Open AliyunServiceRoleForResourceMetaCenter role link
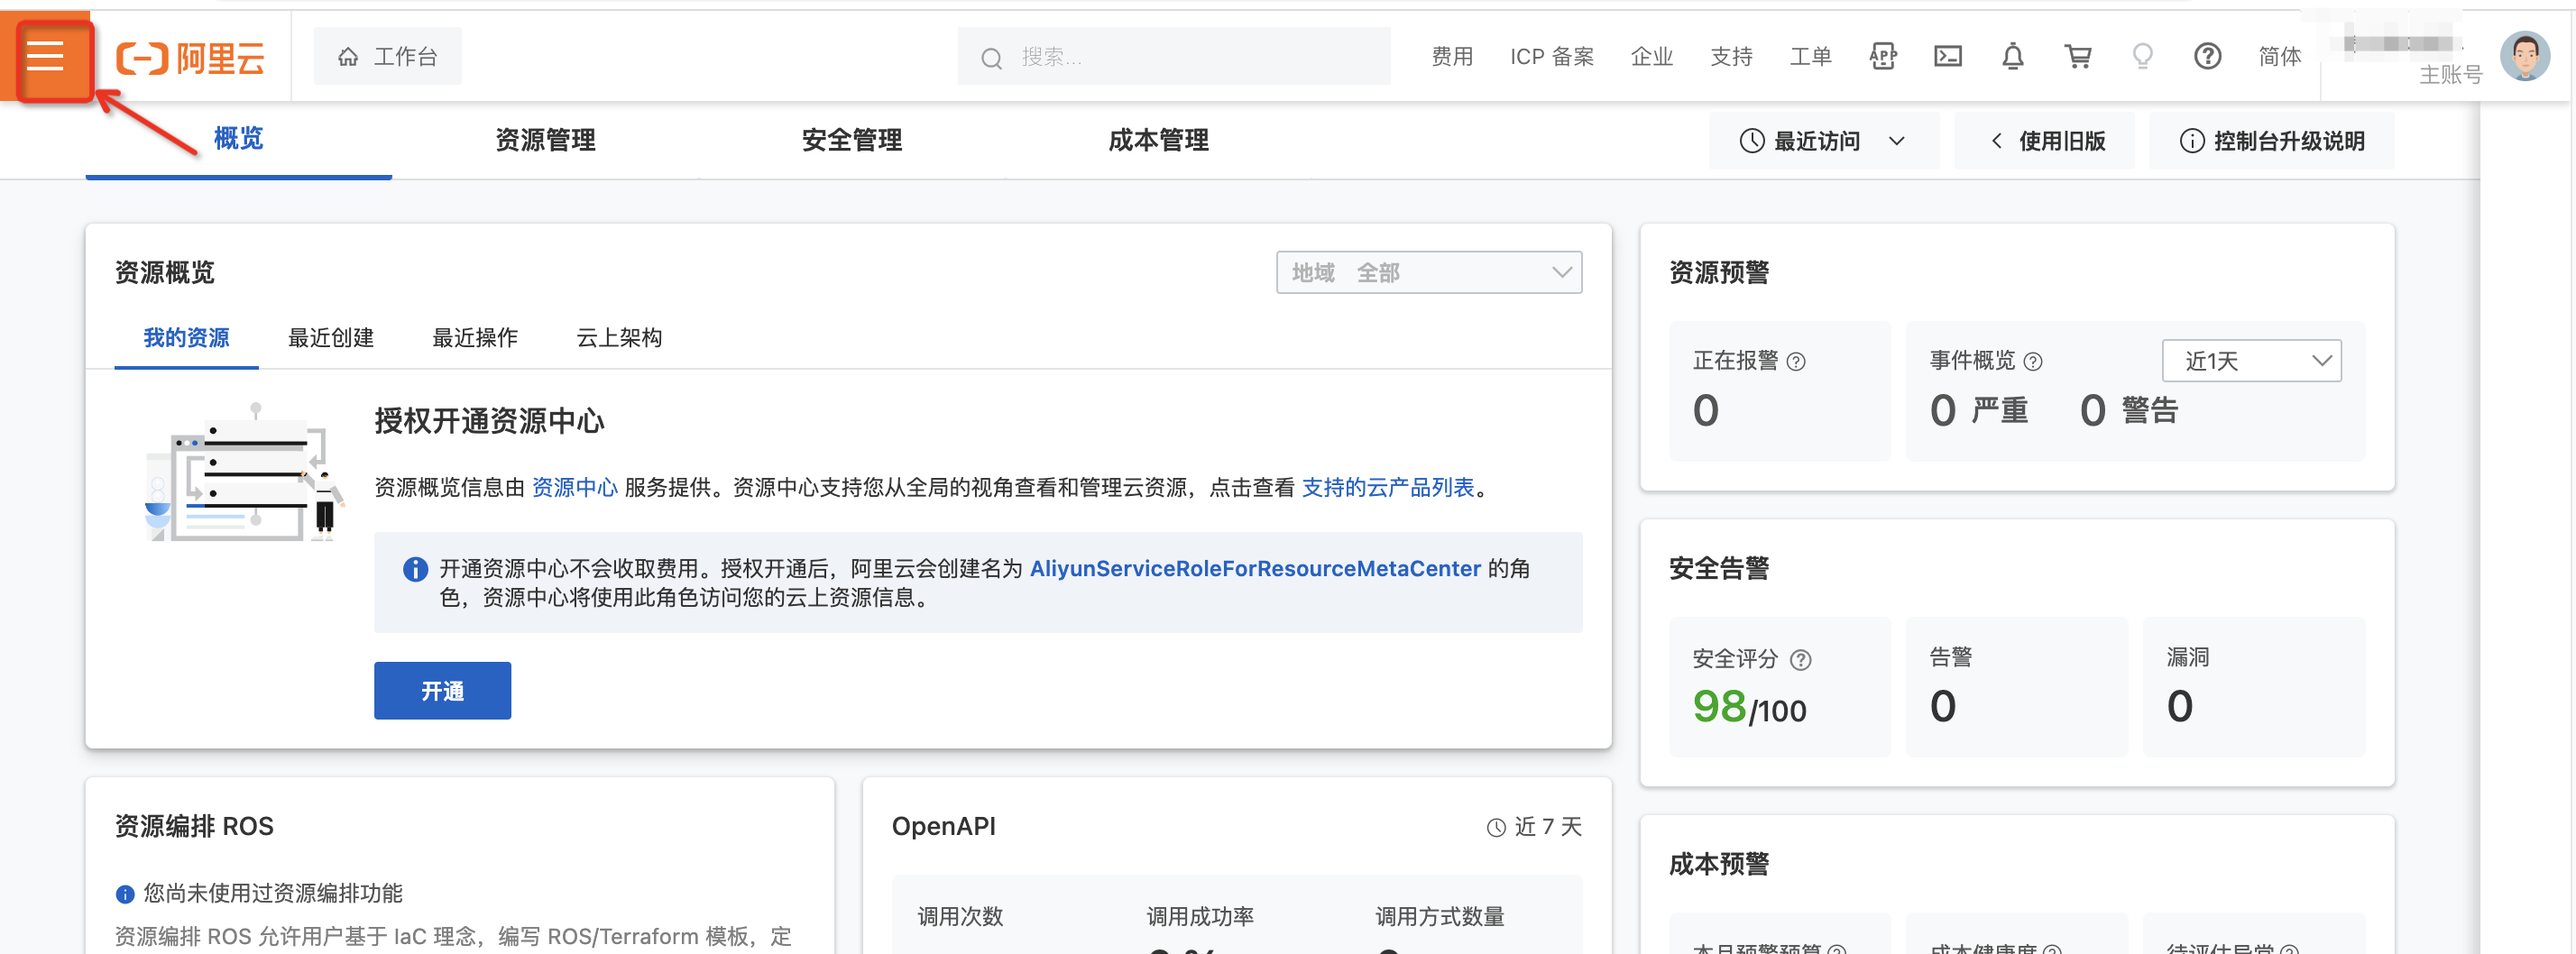This screenshot has height=954, width=2576. click(x=1255, y=568)
